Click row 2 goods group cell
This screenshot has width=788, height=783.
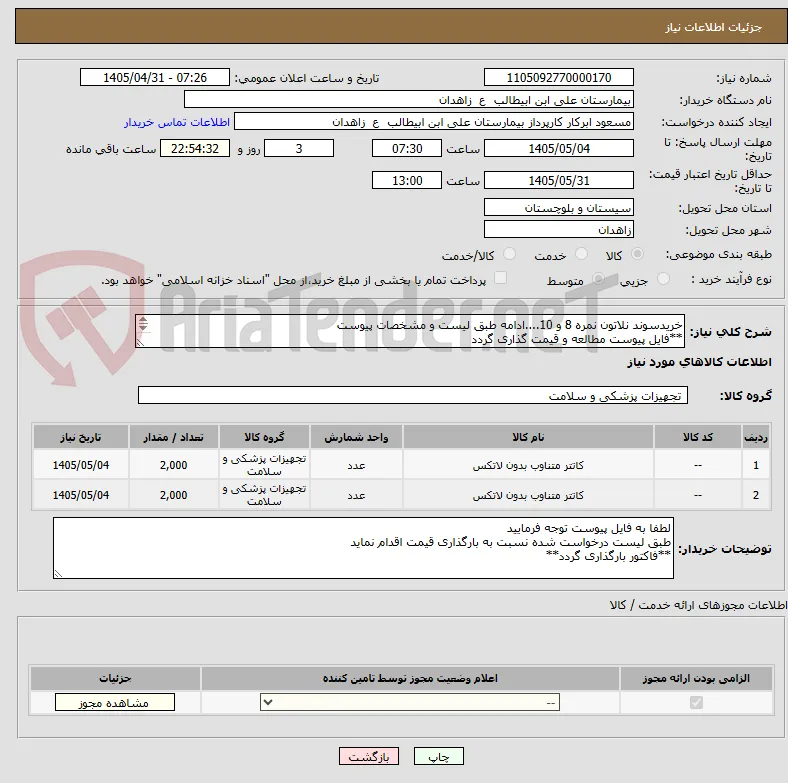pos(264,495)
